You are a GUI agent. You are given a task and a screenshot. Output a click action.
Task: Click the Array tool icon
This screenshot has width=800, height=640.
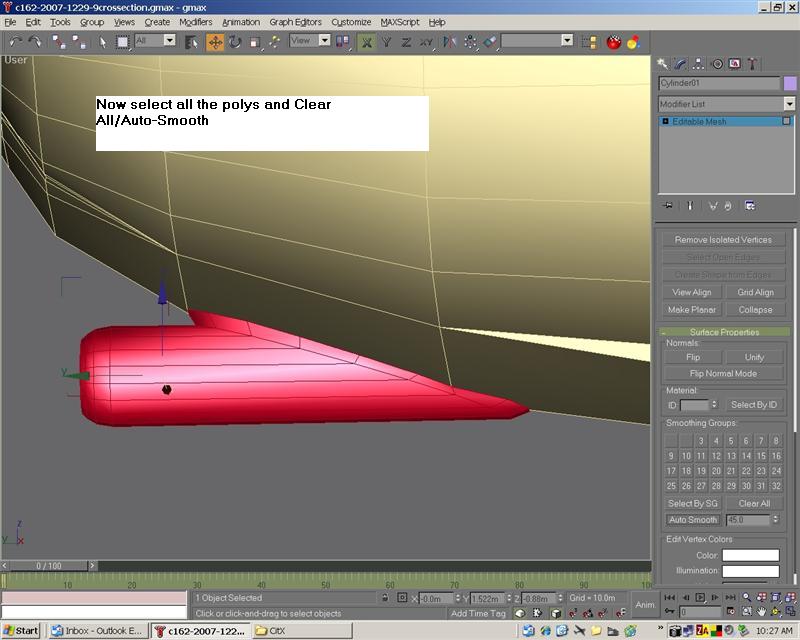(470, 42)
